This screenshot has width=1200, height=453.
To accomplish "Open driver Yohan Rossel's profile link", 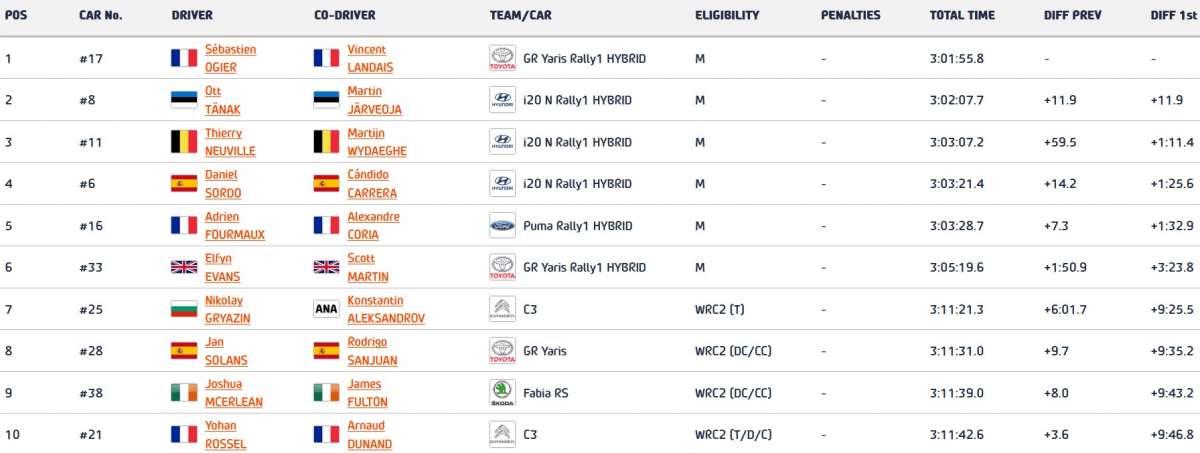I will (225, 434).
